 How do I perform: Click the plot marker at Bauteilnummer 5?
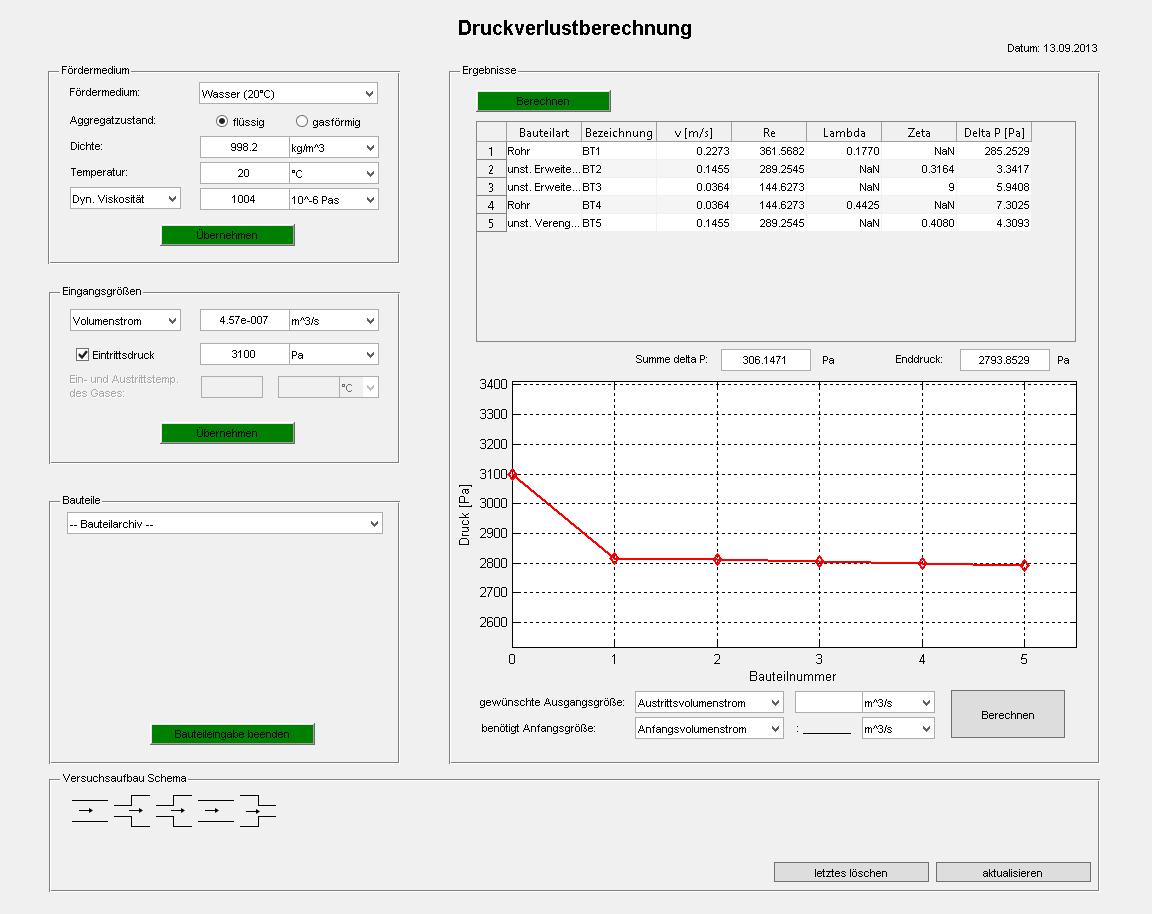click(x=1024, y=566)
